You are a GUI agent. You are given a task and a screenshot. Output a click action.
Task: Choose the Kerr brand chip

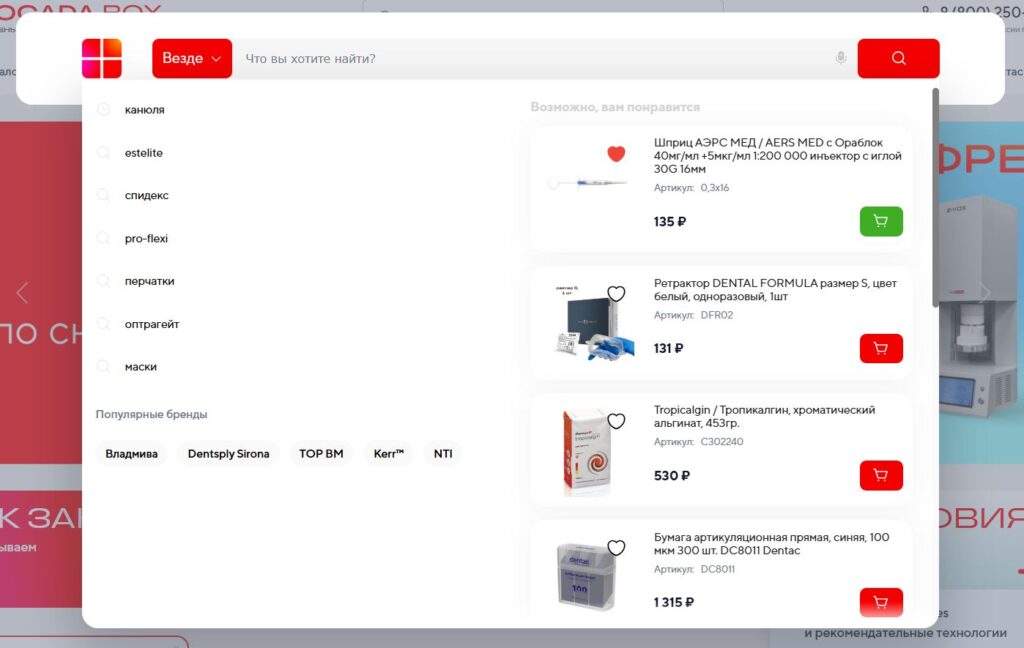389,453
